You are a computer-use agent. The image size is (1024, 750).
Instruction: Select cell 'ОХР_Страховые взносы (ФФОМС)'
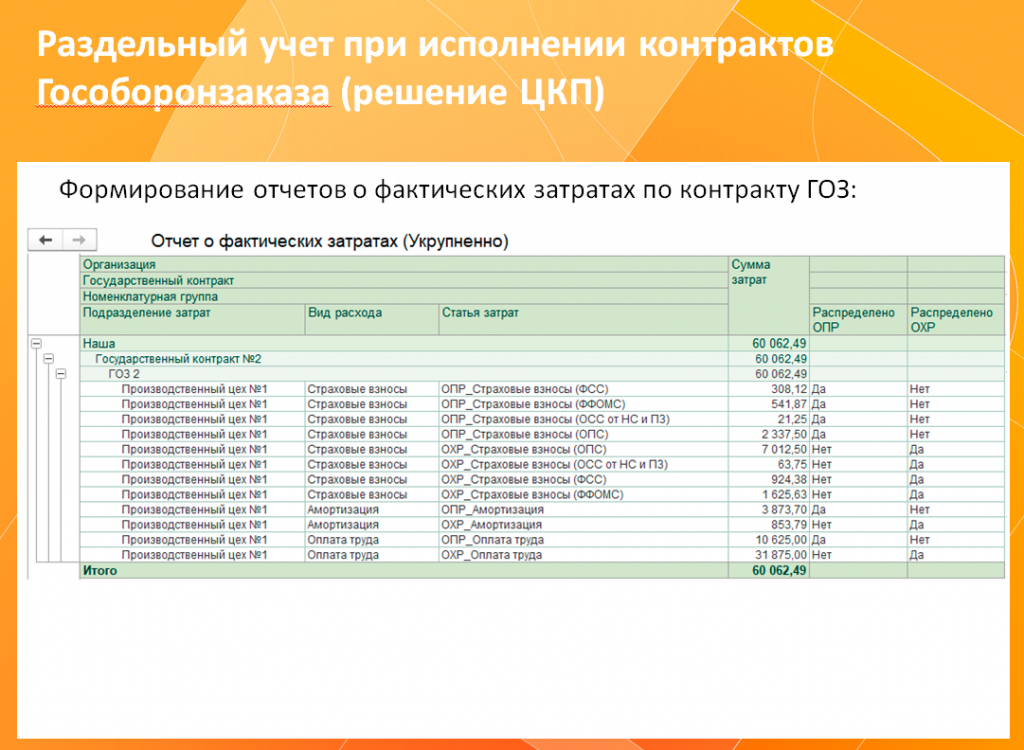pyautogui.click(x=583, y=495)
